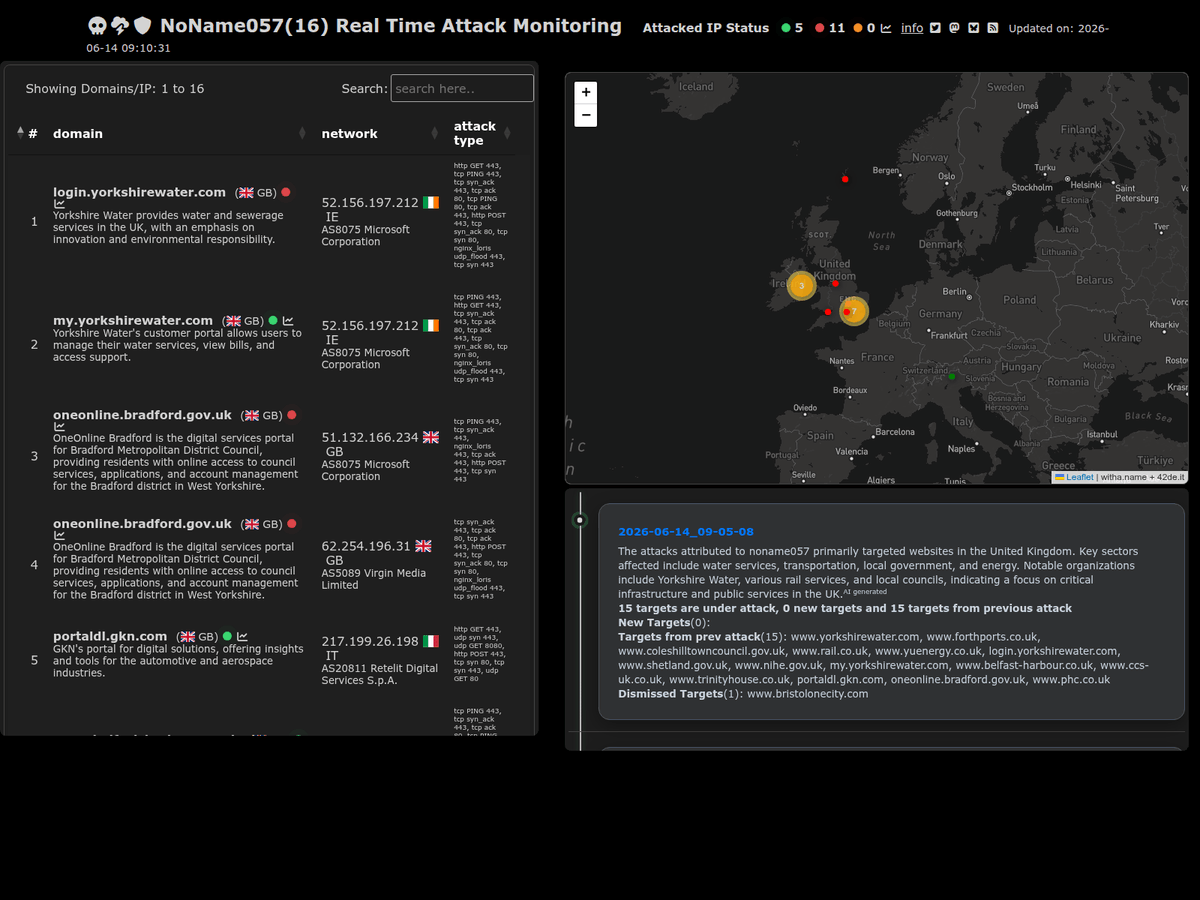Sort table by # column
The image size is (1200, 900).
point(27,133)
